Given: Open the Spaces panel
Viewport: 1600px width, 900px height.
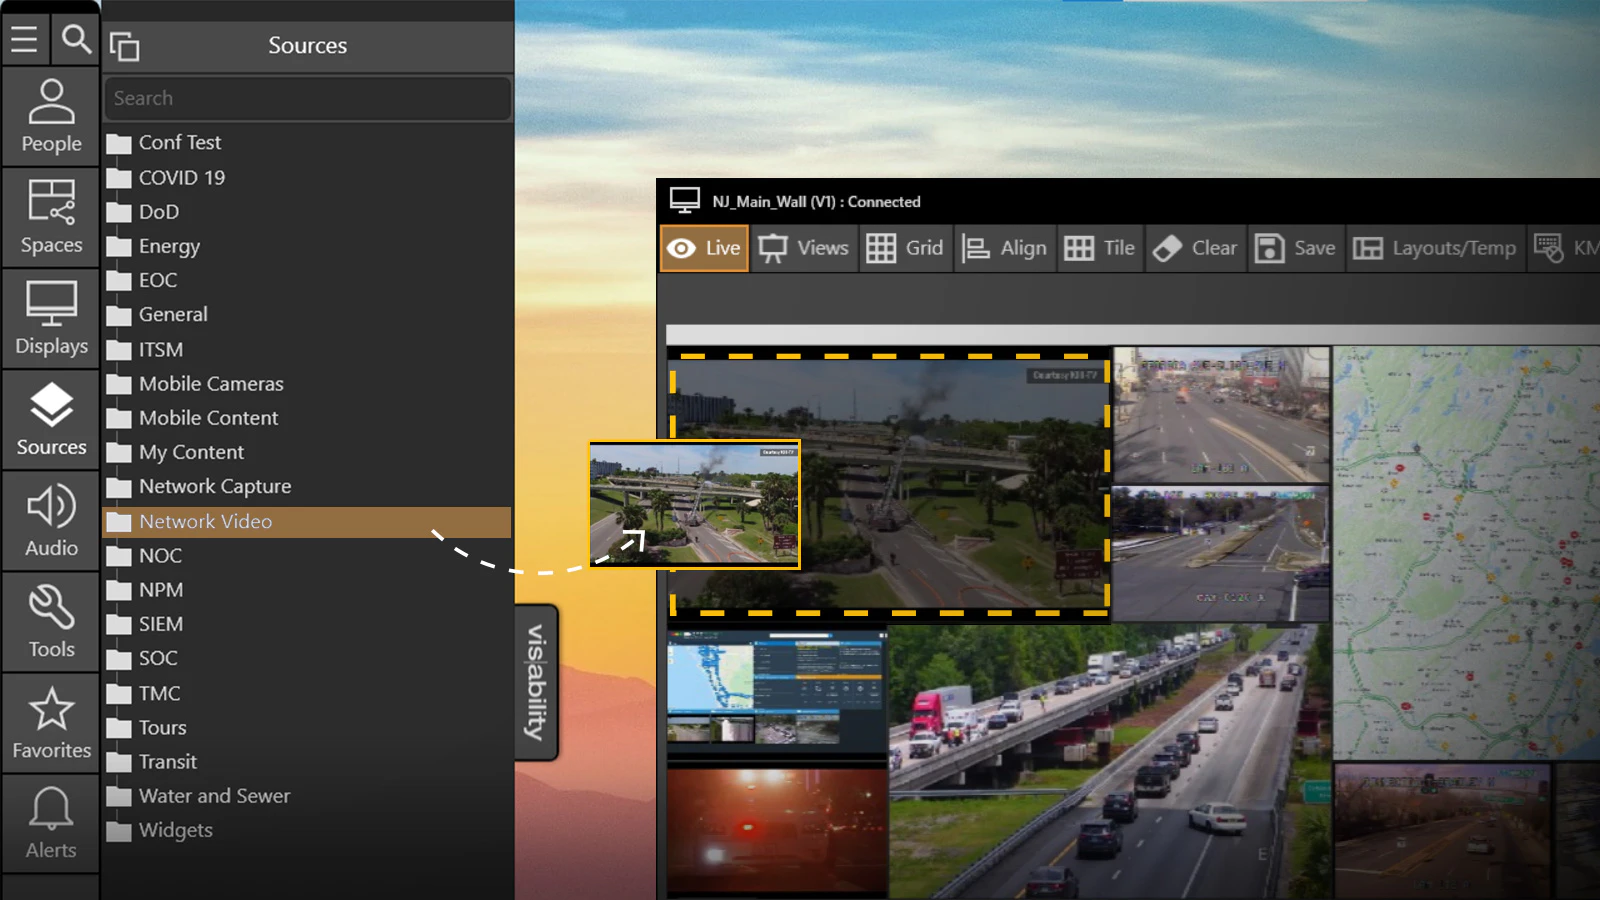Looking at the screenshot, I should click(50, 215).
